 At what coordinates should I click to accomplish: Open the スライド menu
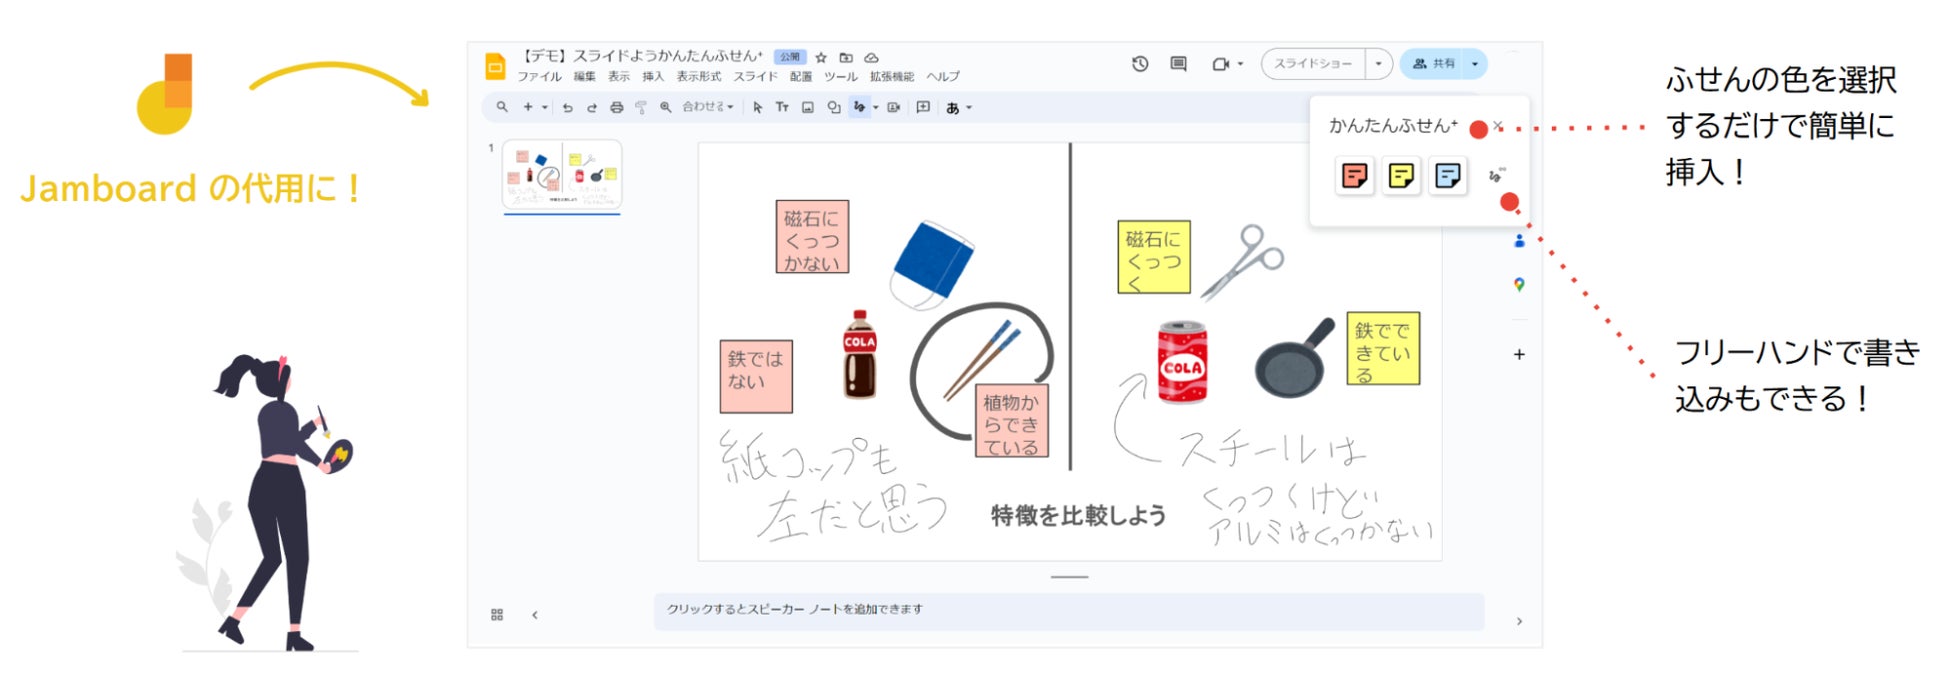point(755,77)
